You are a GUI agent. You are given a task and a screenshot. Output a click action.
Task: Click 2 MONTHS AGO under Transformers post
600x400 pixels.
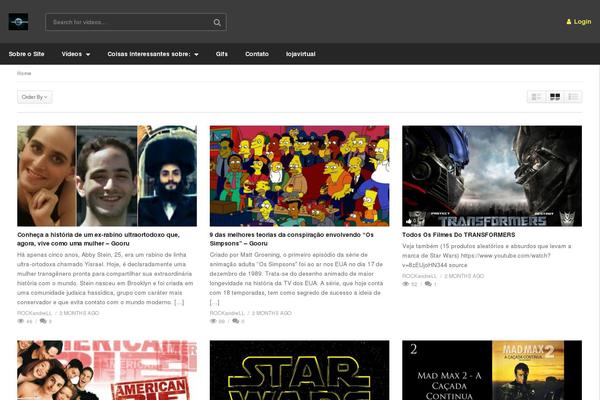tap(464, 276)
